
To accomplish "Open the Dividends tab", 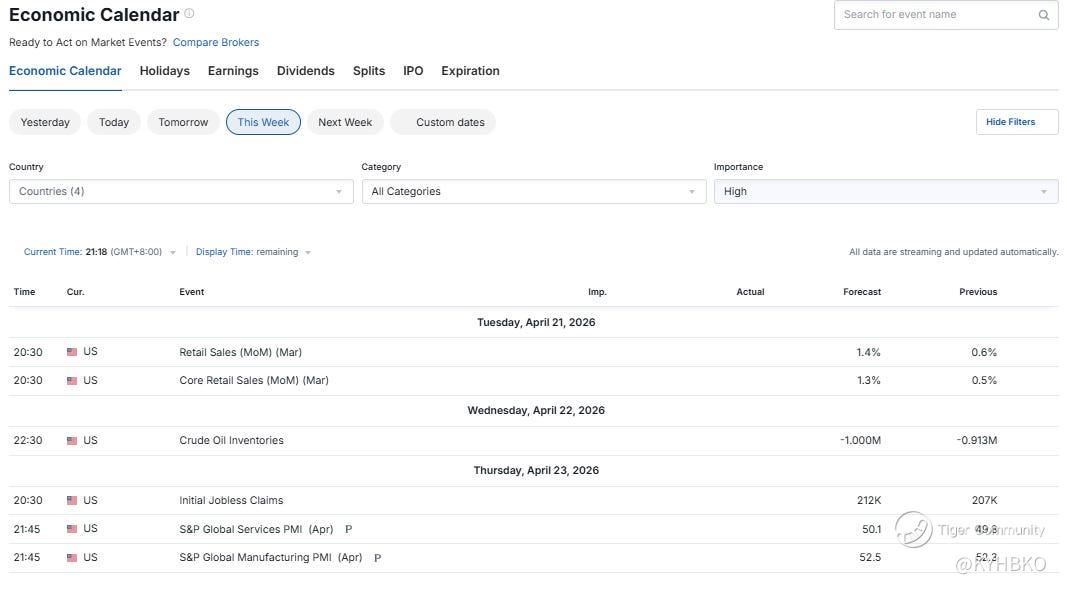I will coord(305,71).
